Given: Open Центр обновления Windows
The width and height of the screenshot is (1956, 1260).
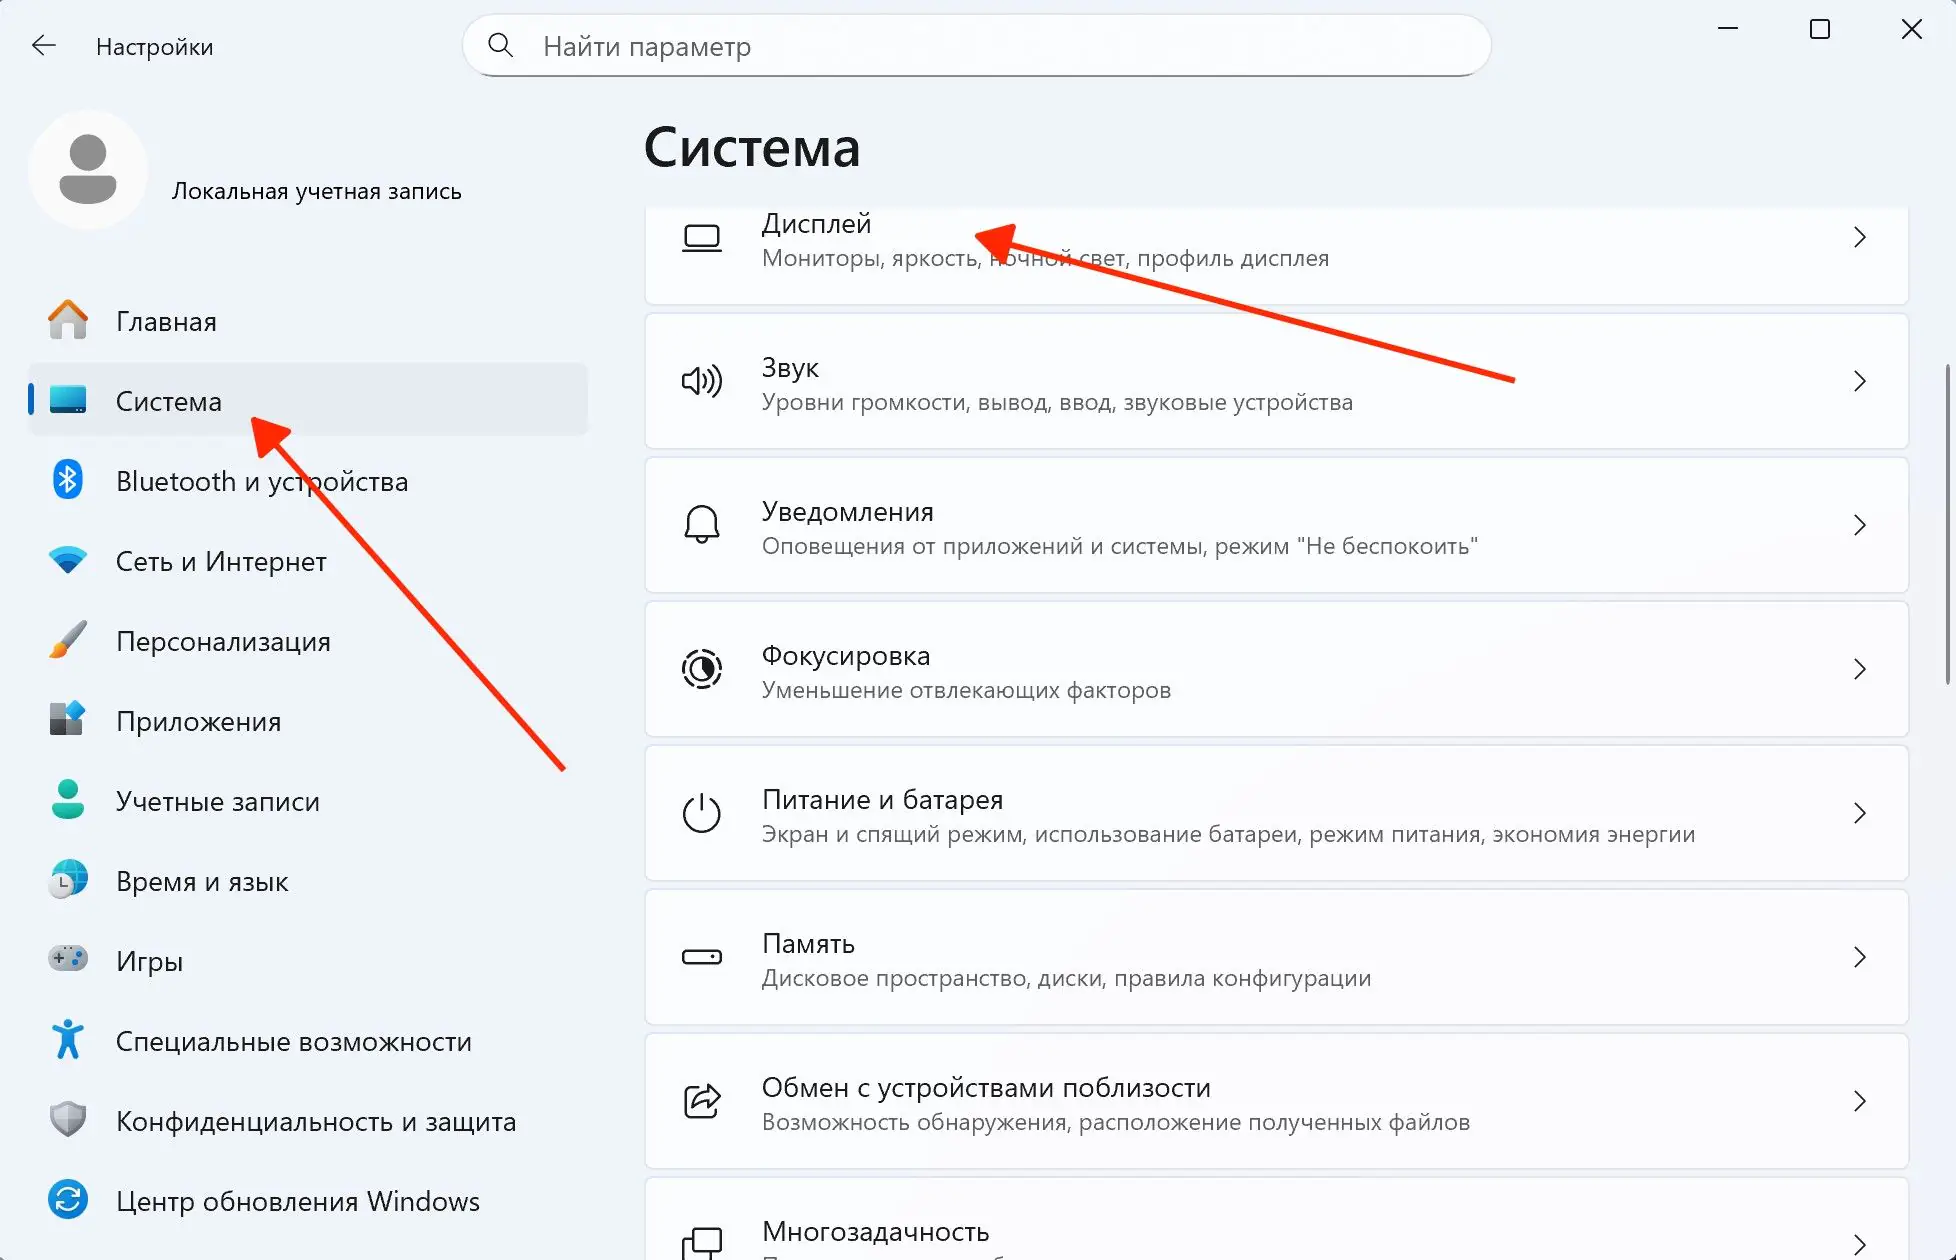Looking at the screenshot, I should coord(308,1201).
